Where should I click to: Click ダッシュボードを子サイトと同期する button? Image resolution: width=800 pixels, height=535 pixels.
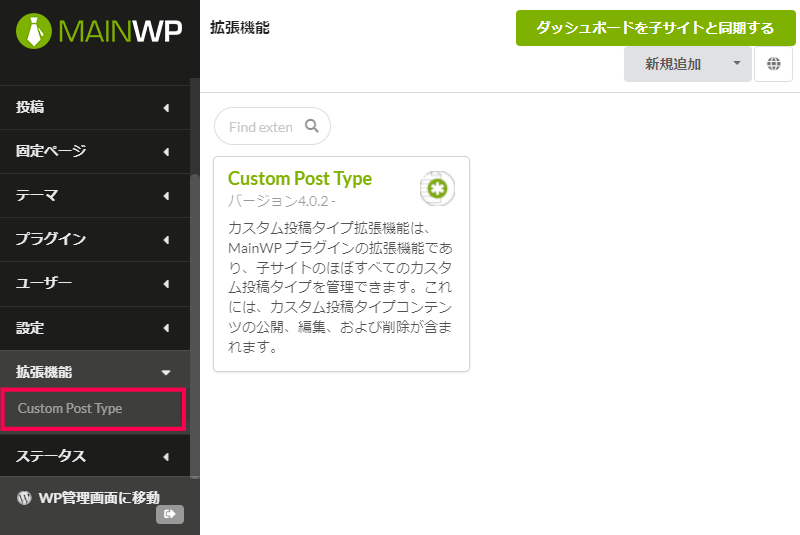tap(655, 28)
